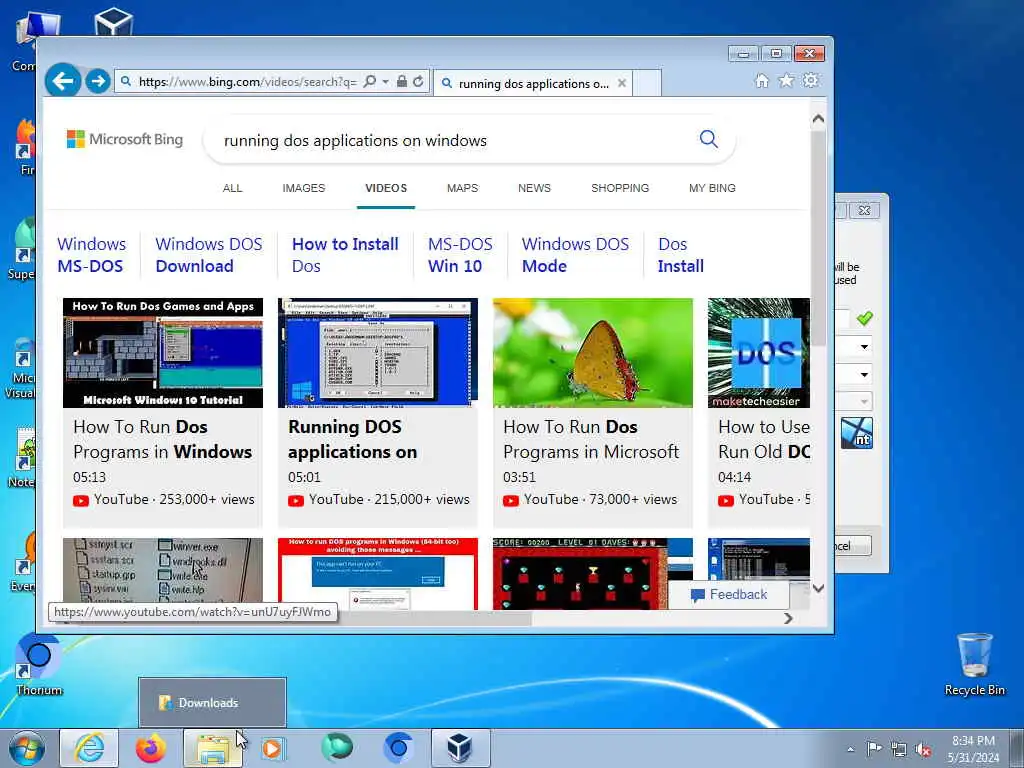Open Windows Explorer folder taskbar icon
The height and width of the screenshot is (768, 1024).
[213, 748]
